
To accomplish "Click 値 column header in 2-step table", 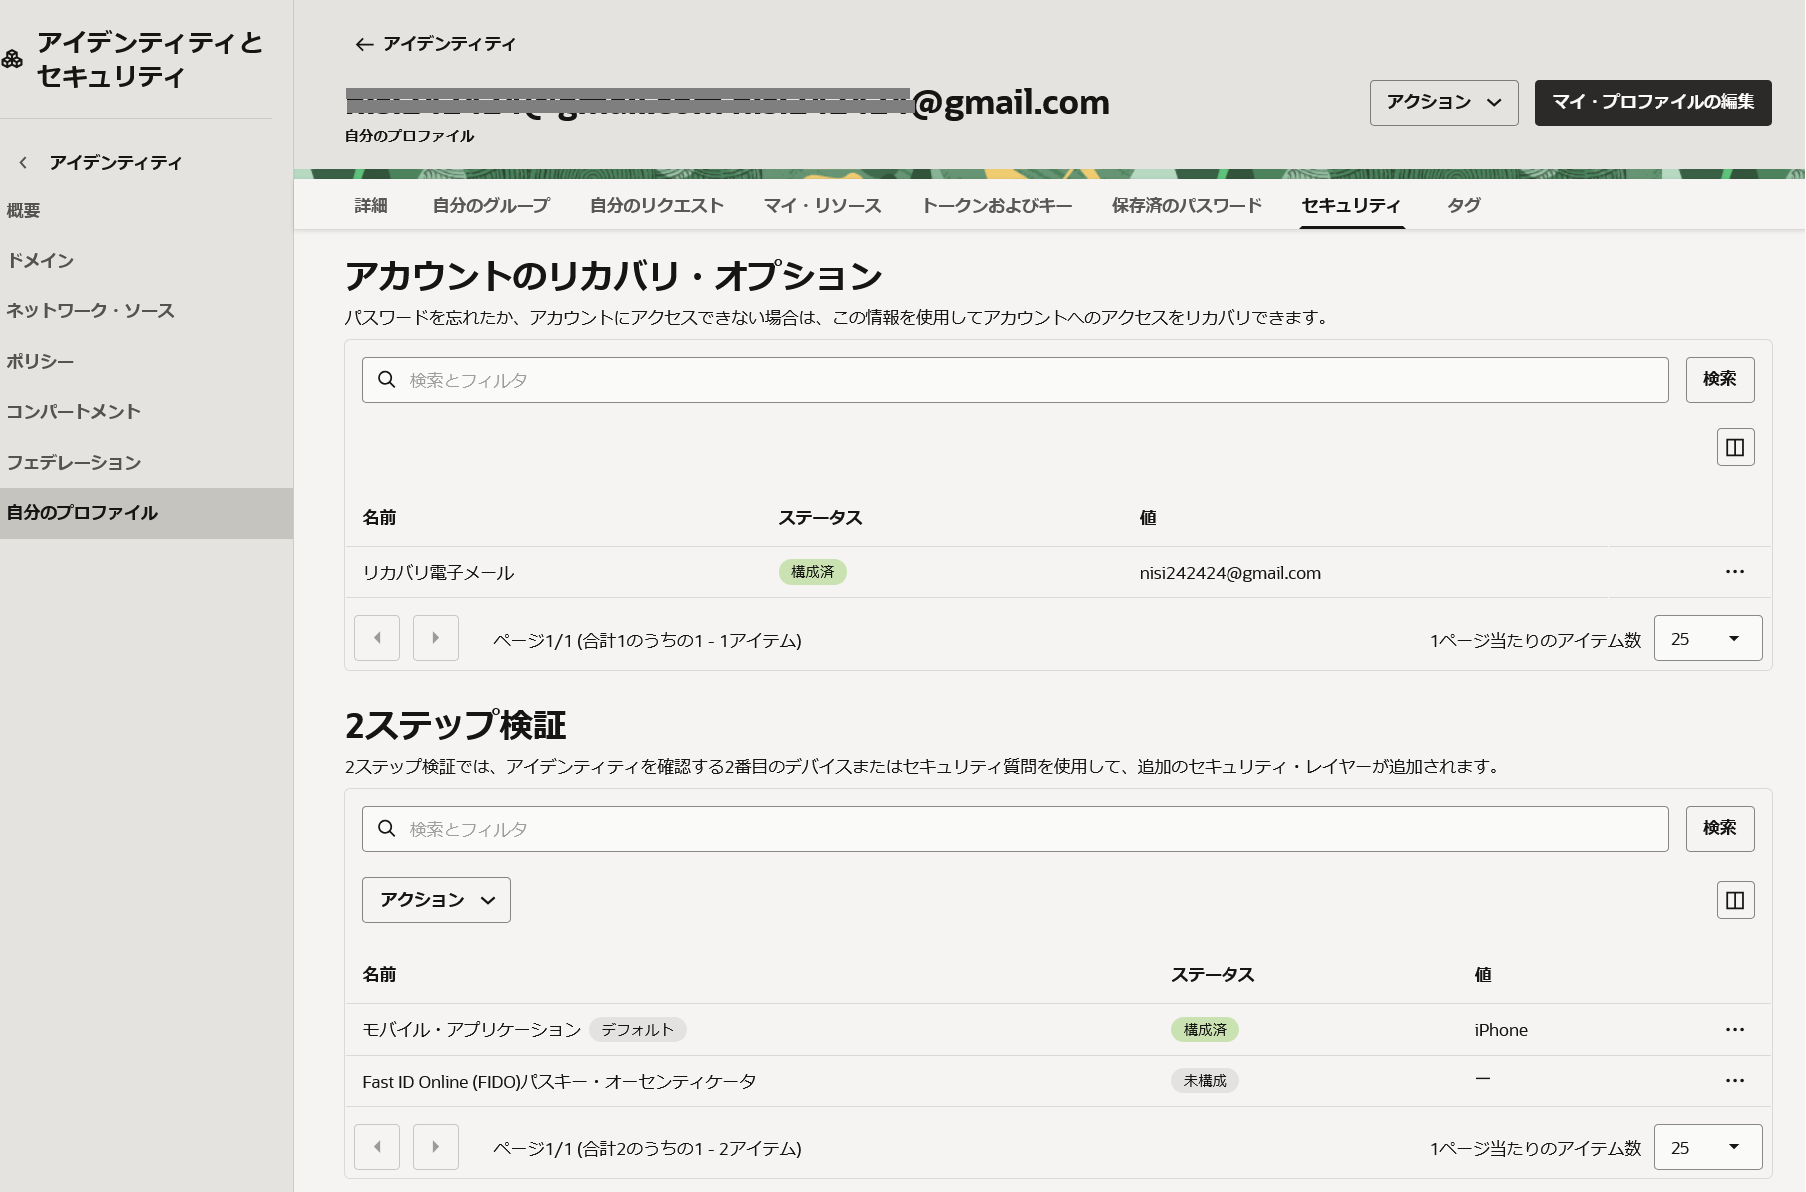I will point(1483,974).
